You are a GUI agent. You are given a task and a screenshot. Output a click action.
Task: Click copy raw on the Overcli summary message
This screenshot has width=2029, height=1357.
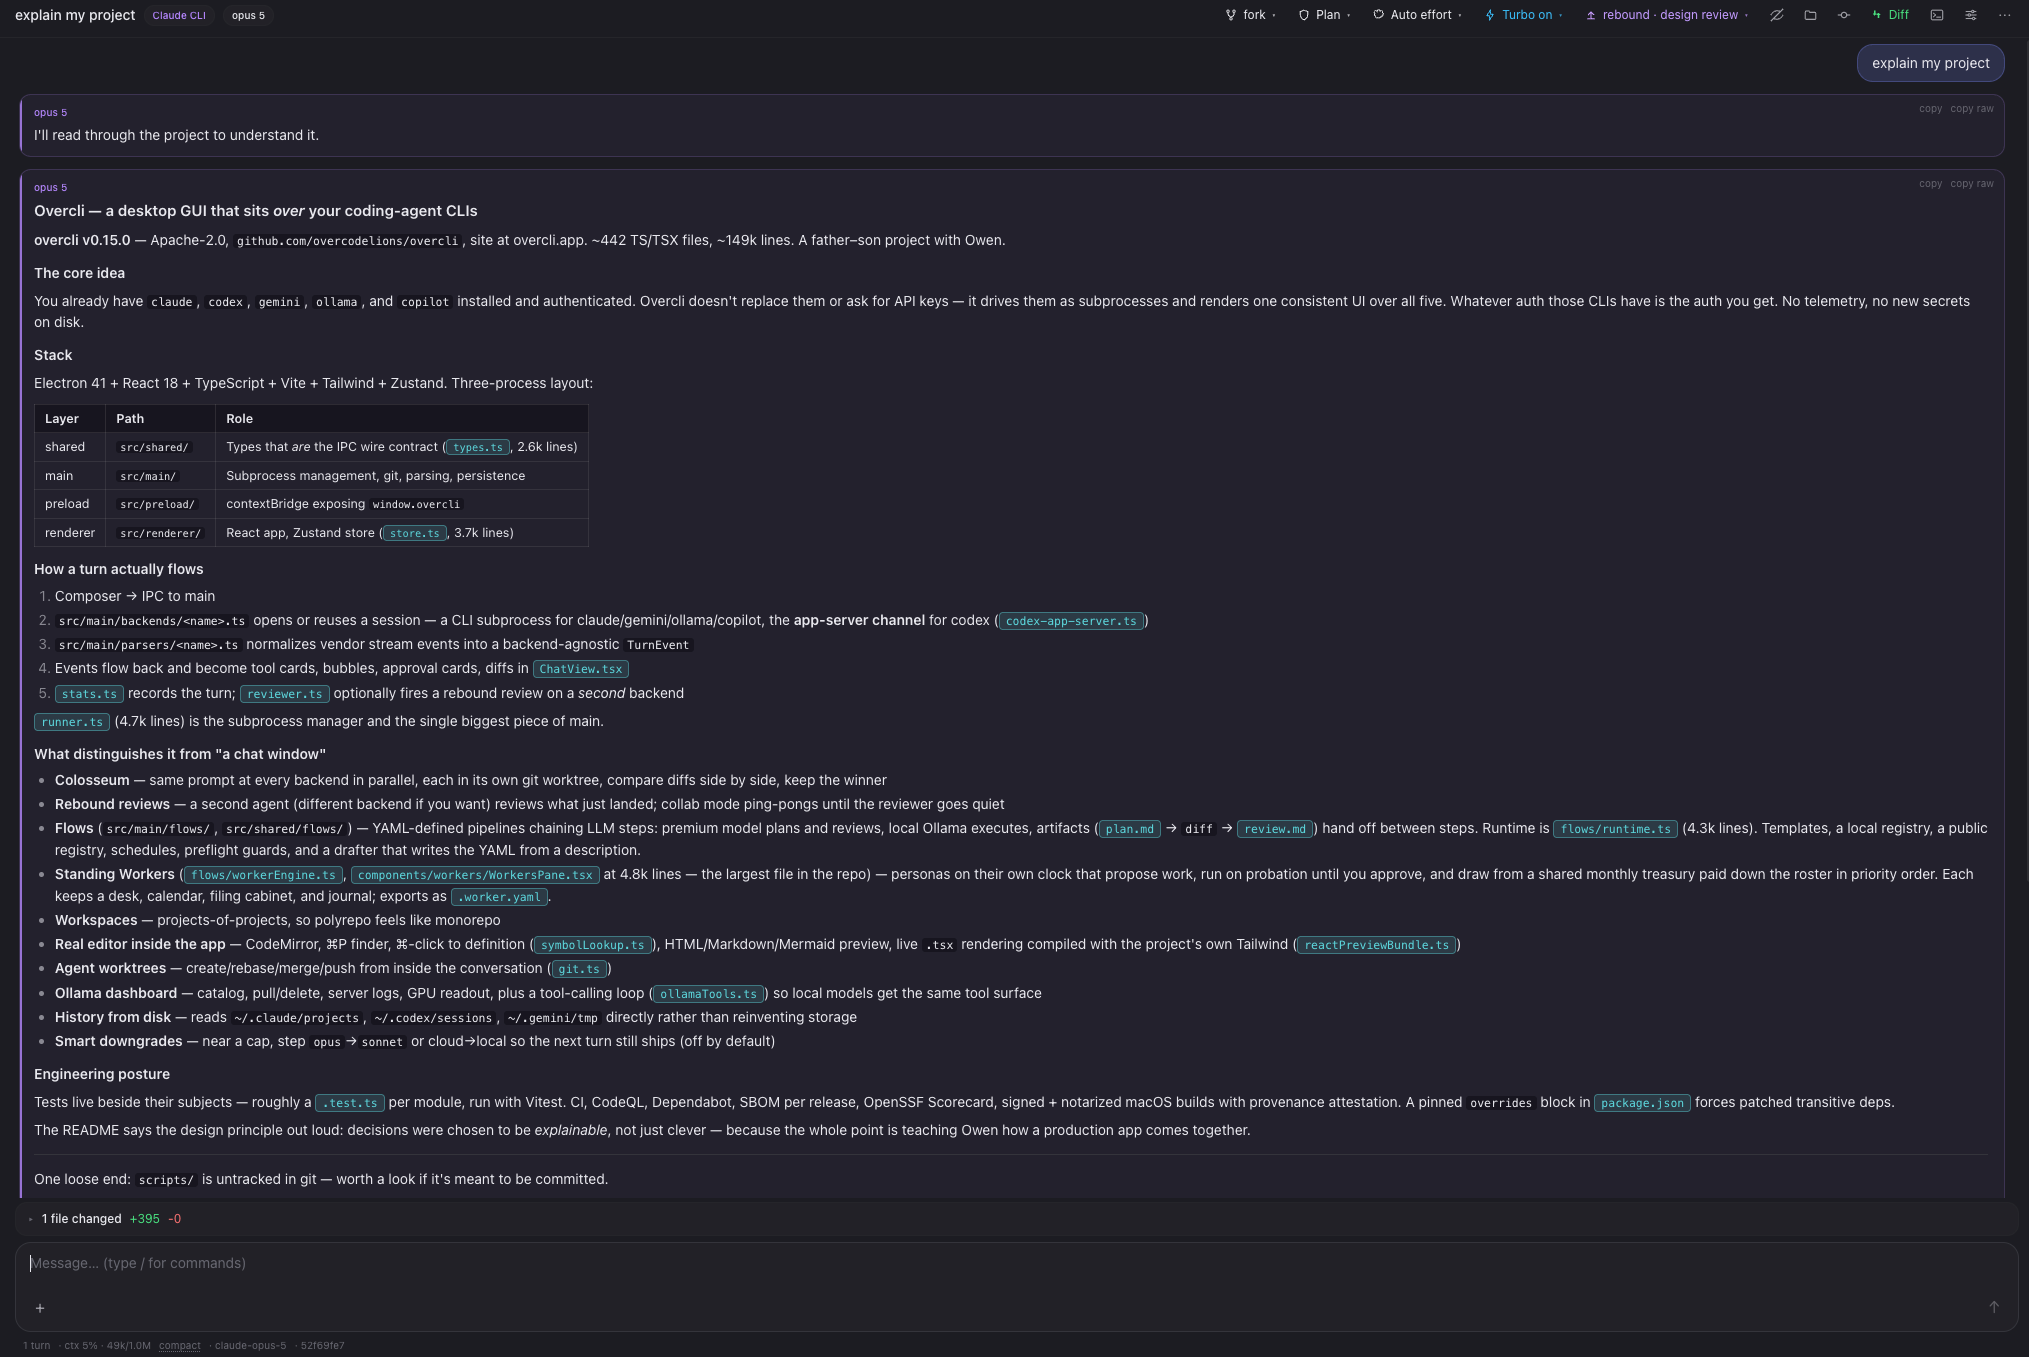click(1972, 184)
